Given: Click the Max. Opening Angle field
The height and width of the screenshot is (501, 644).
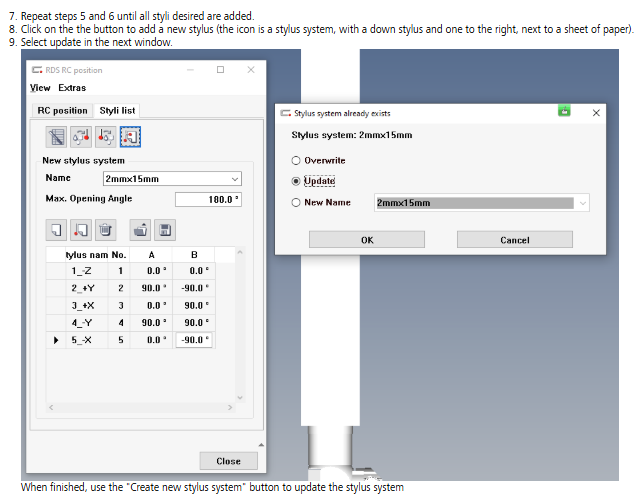Looking at the screenshot, I should pos(208,200).
